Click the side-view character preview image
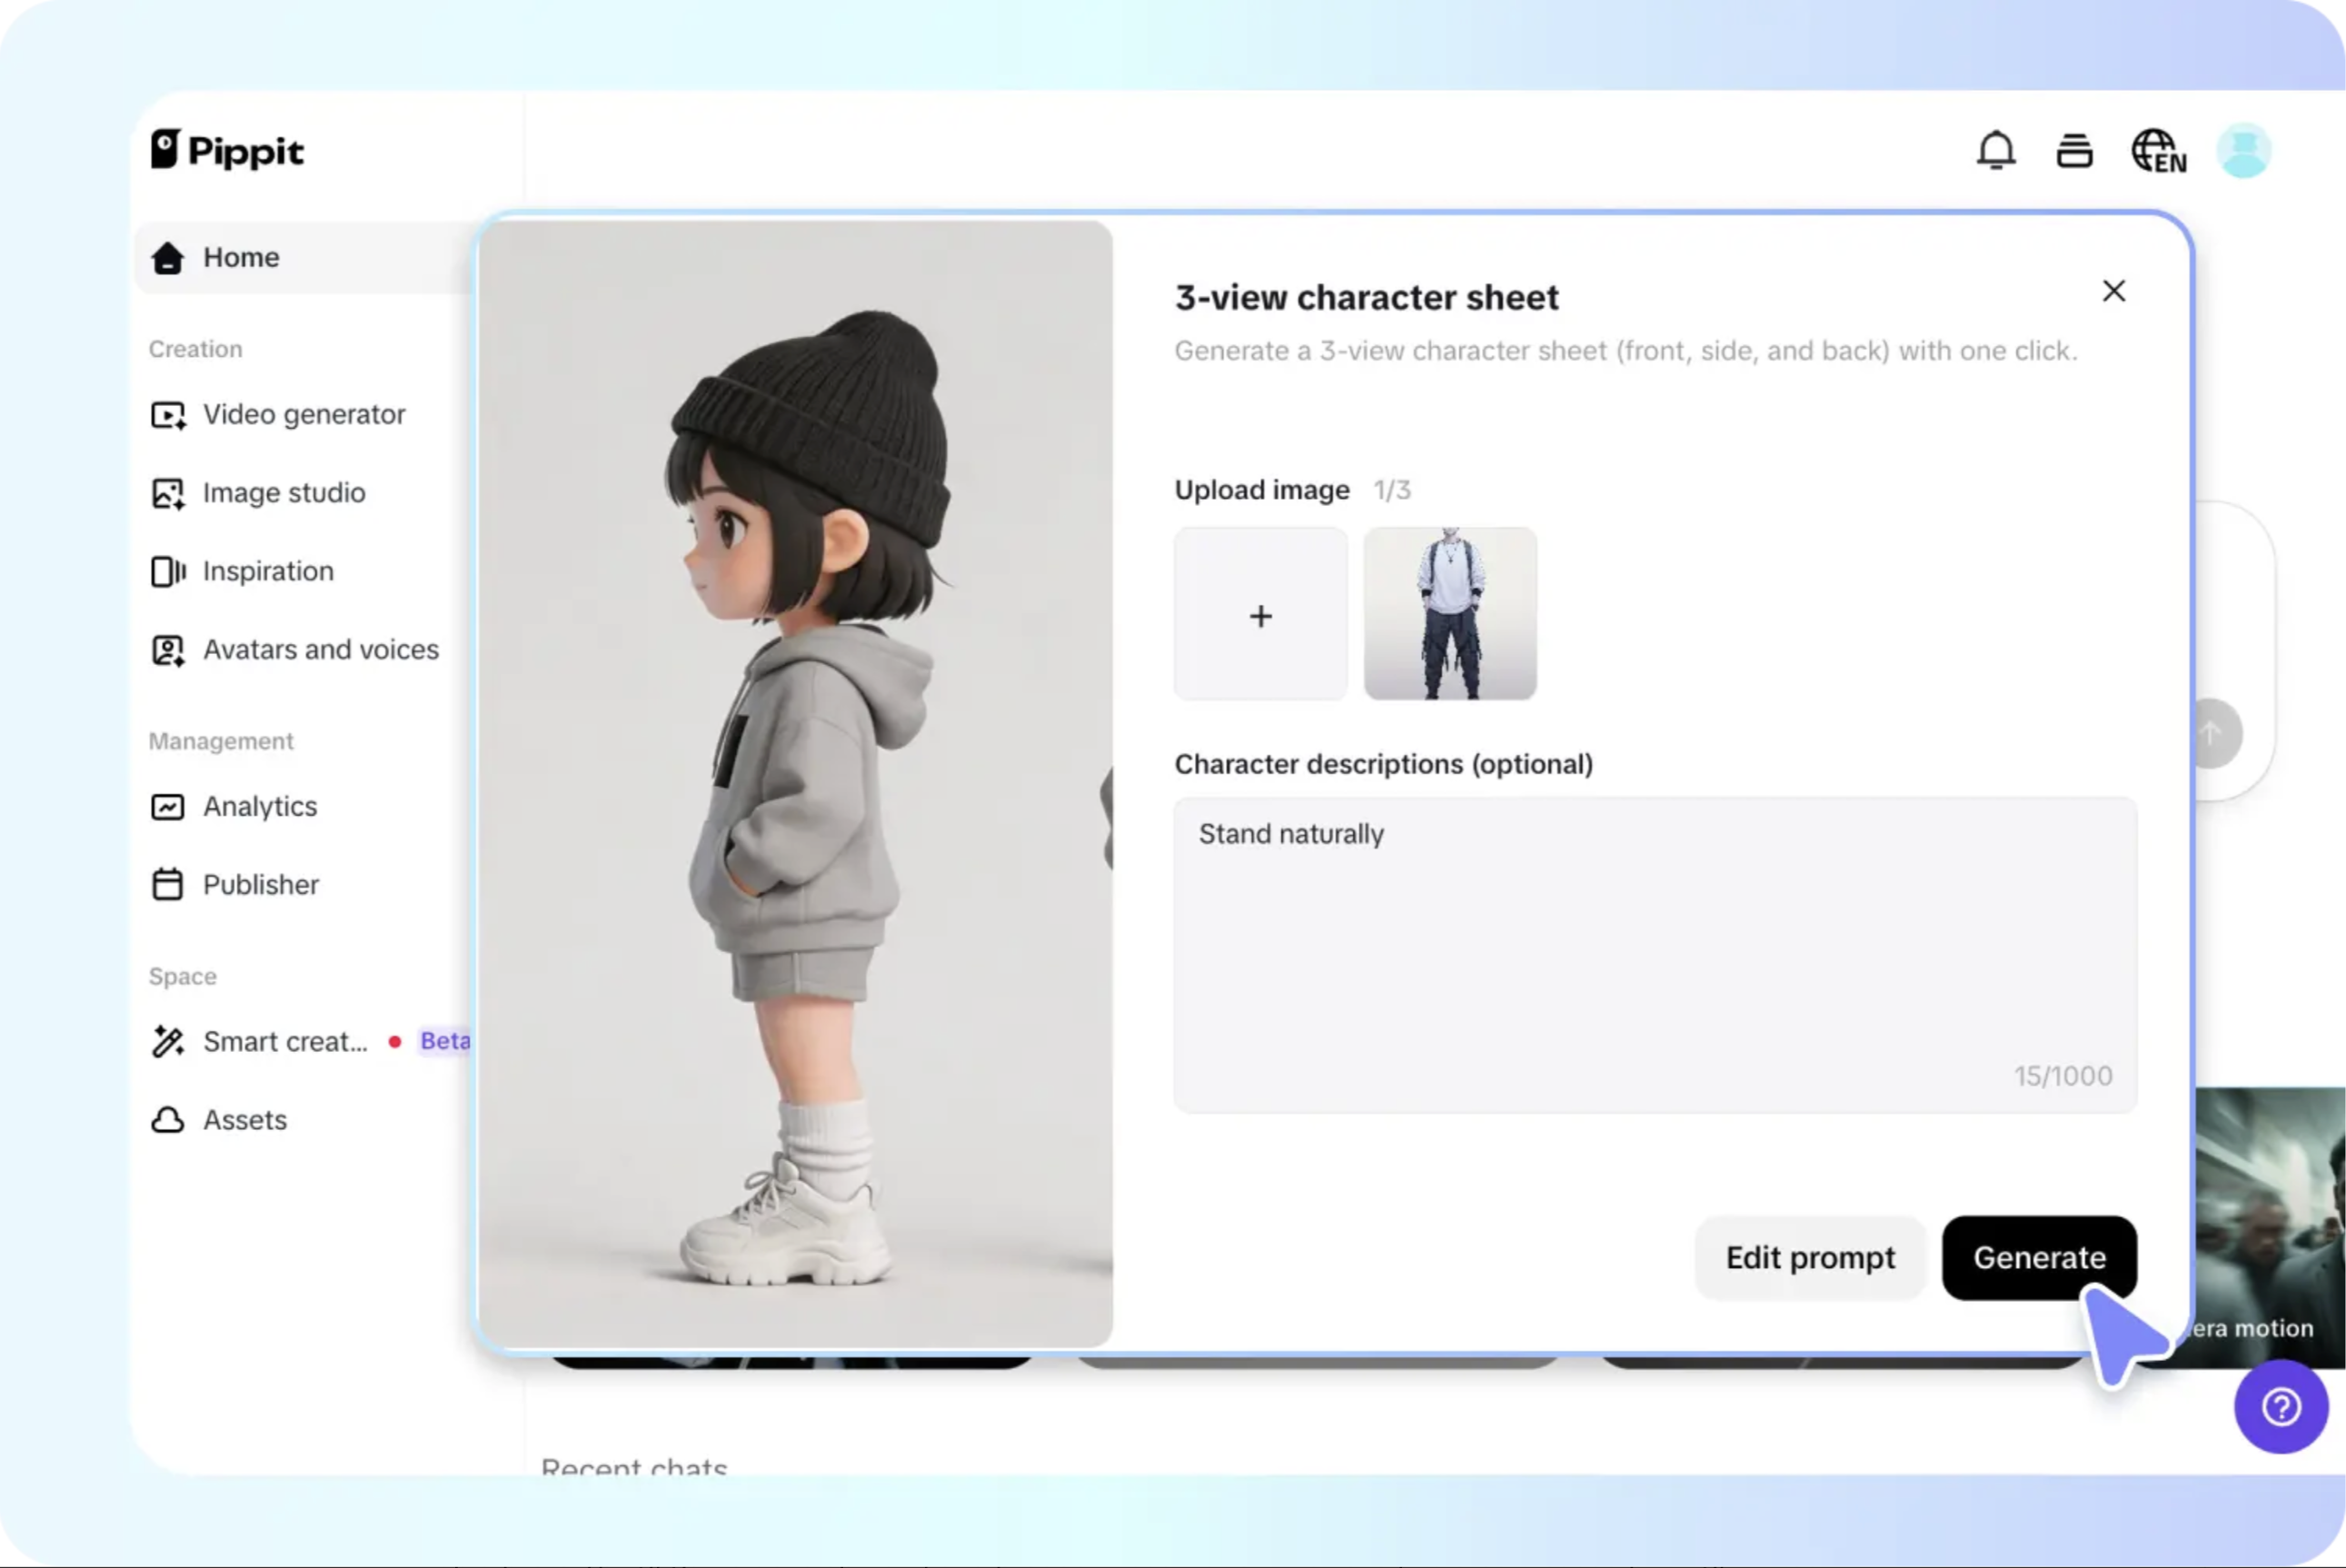 pyautogui.click(x=795, y=784)
